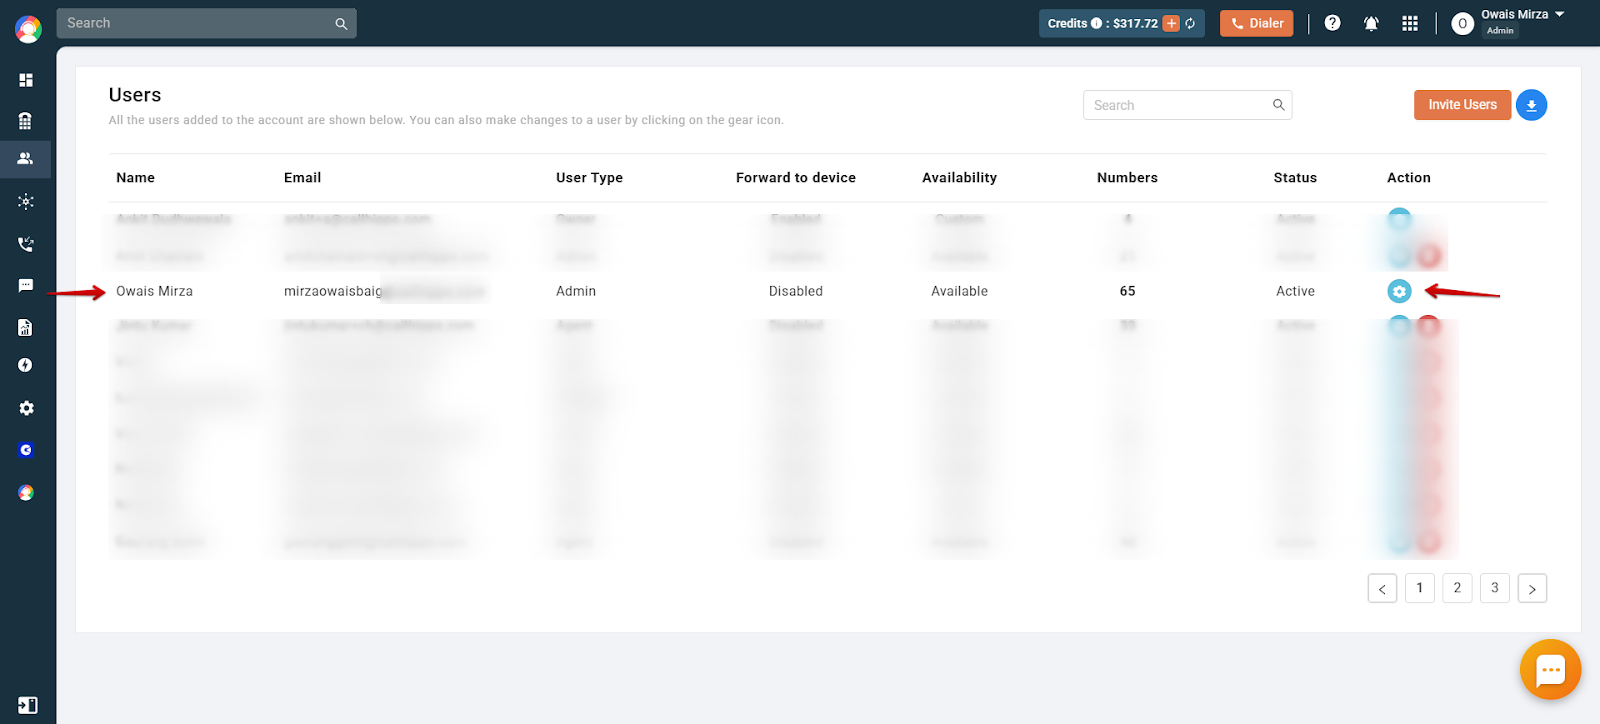Open the lightning bolt icon in sidebar
This screenshot has width=1600, height=724.
click(x=26, y=365)
